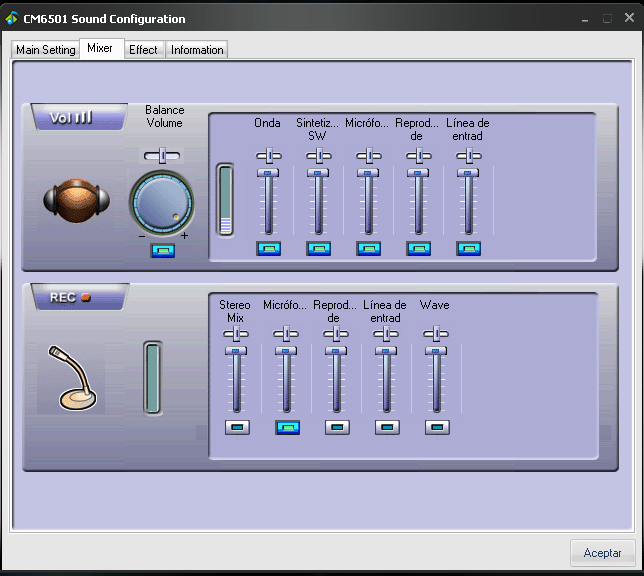This screenshot has width=644, height=576.
Task: Click the playback Reprod de fader handle
Action: point(418,173)
